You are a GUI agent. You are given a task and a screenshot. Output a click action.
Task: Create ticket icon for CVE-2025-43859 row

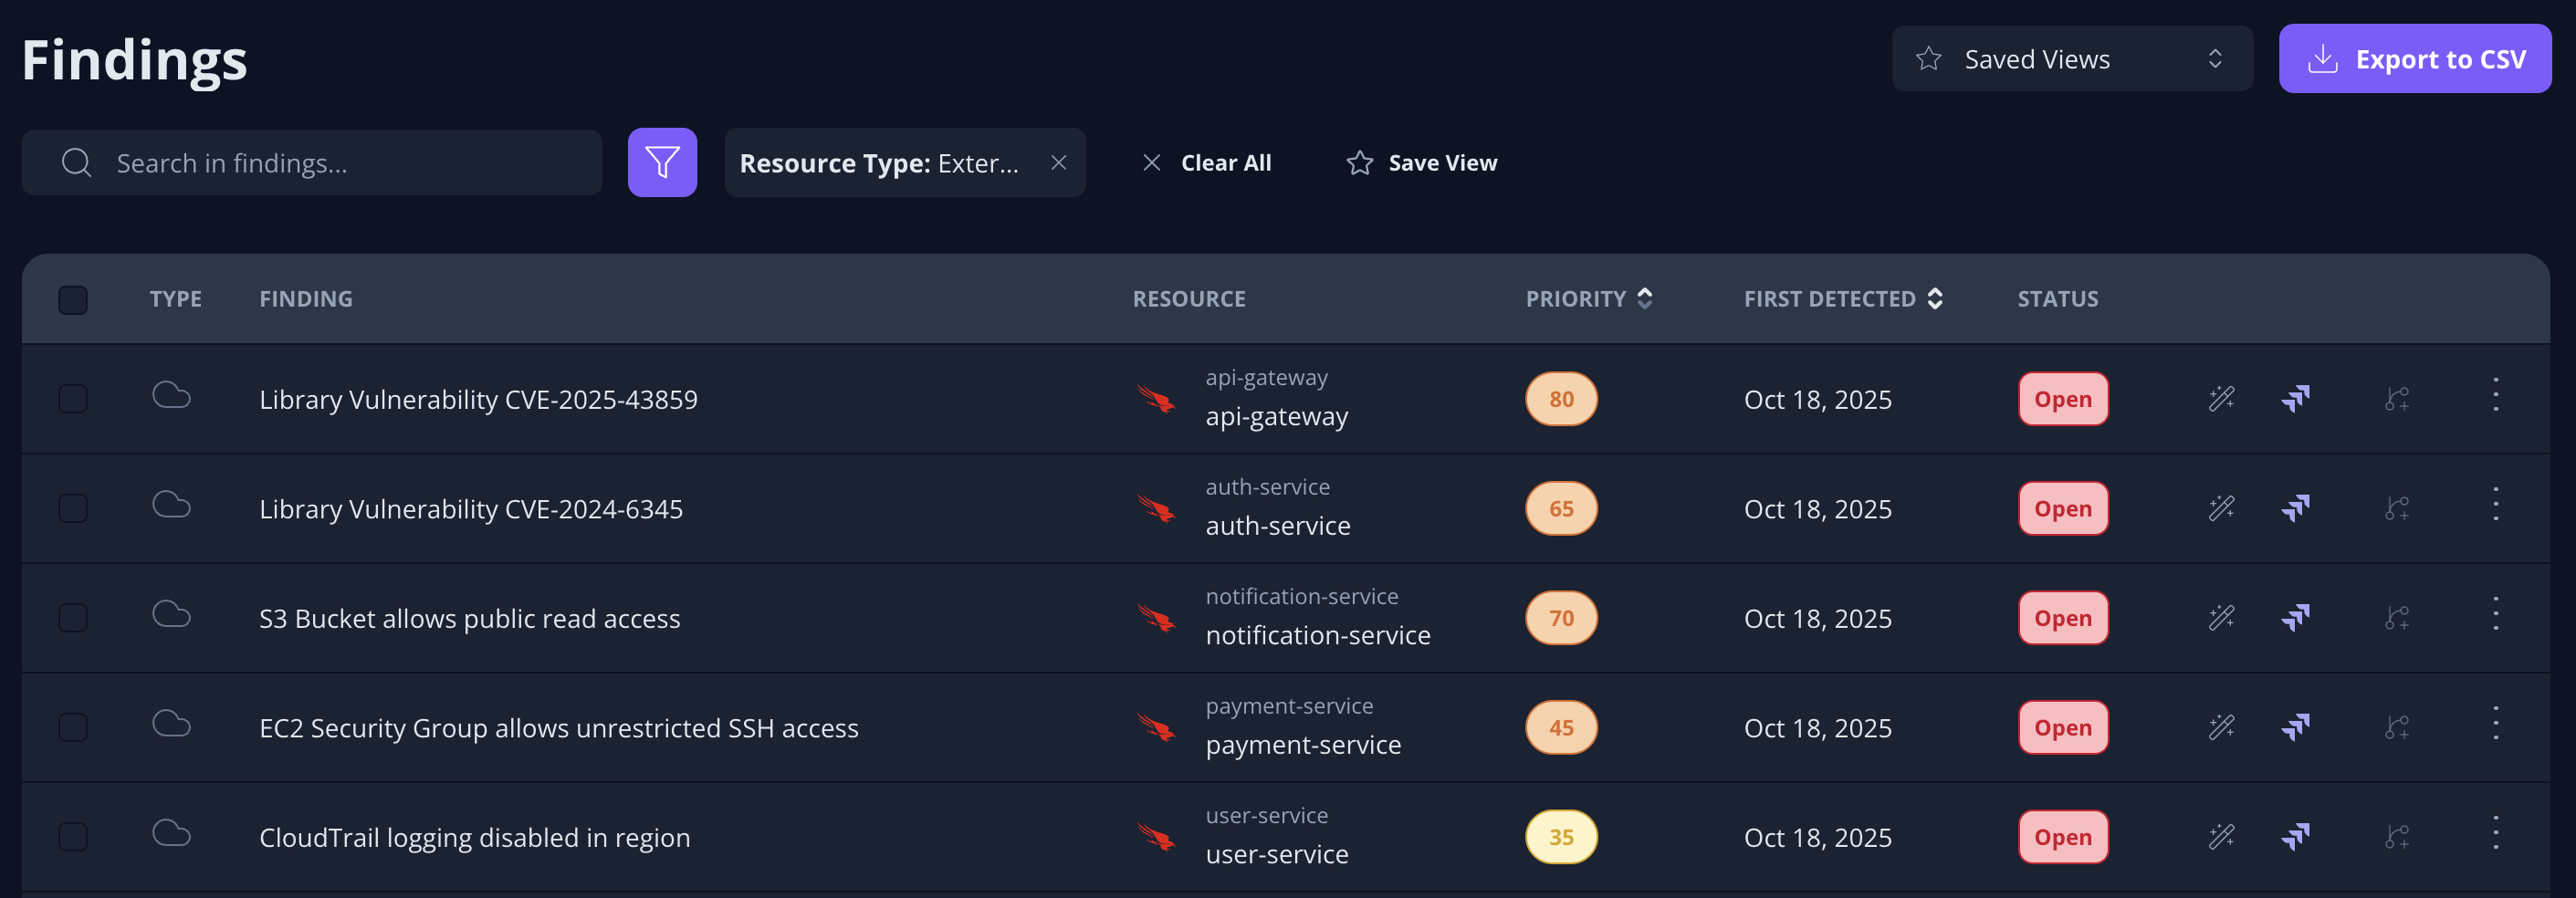(x=2295, y=399)
